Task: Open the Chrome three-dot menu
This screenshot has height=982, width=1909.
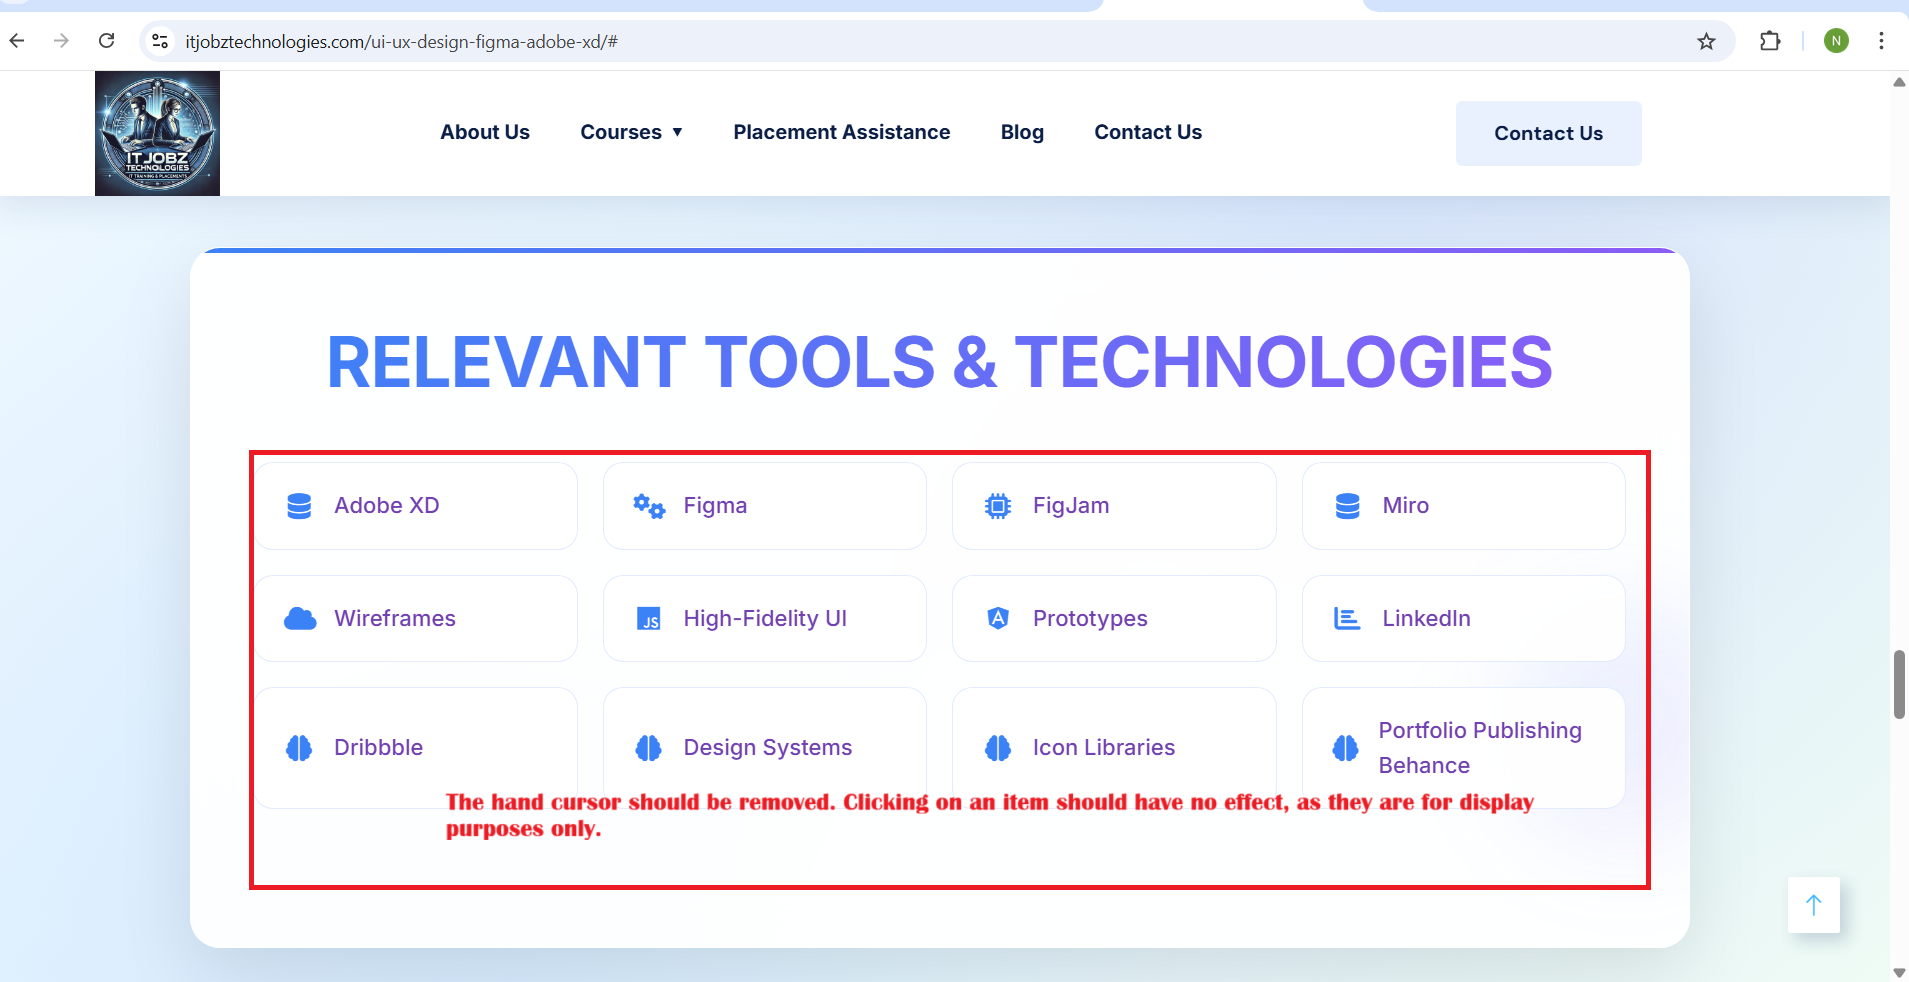Action: point(1881,41)
